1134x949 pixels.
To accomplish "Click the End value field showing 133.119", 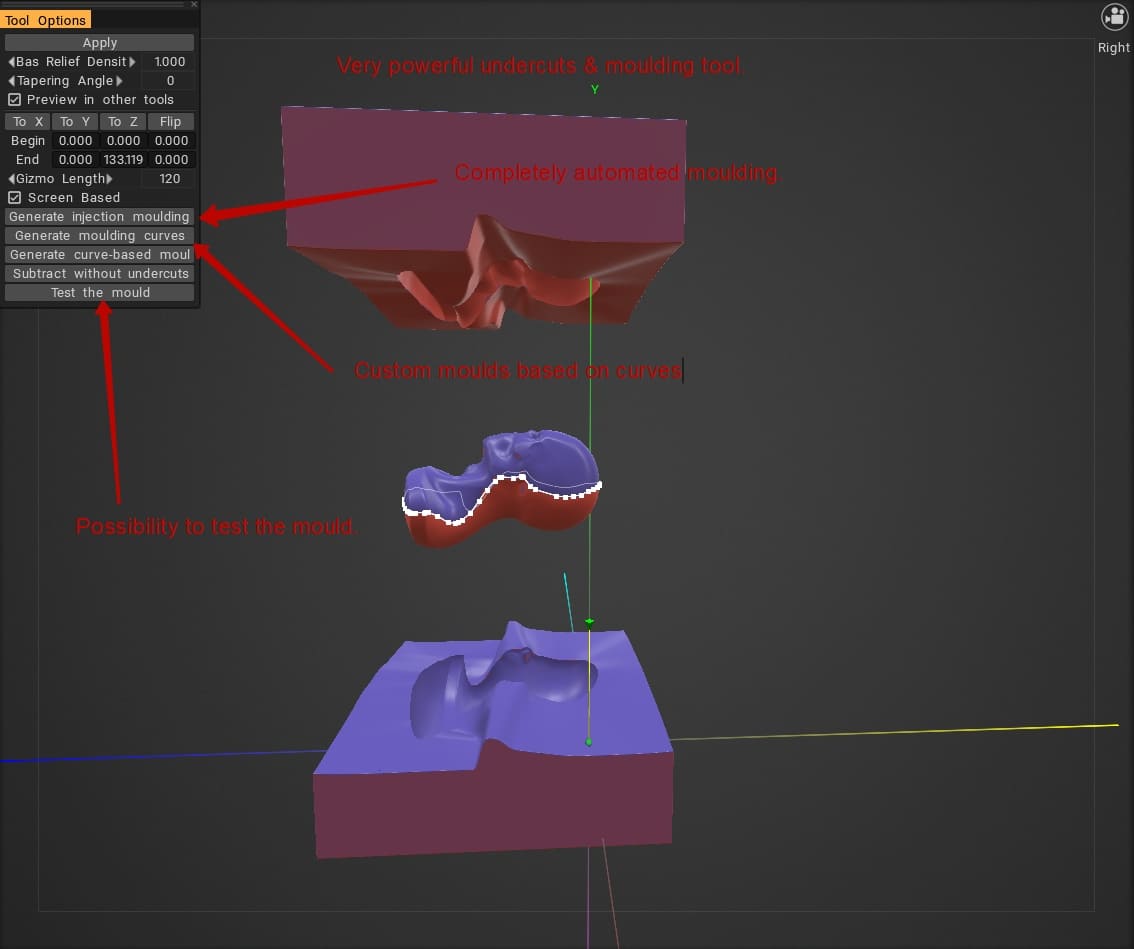I will click(x=122, y=159).
